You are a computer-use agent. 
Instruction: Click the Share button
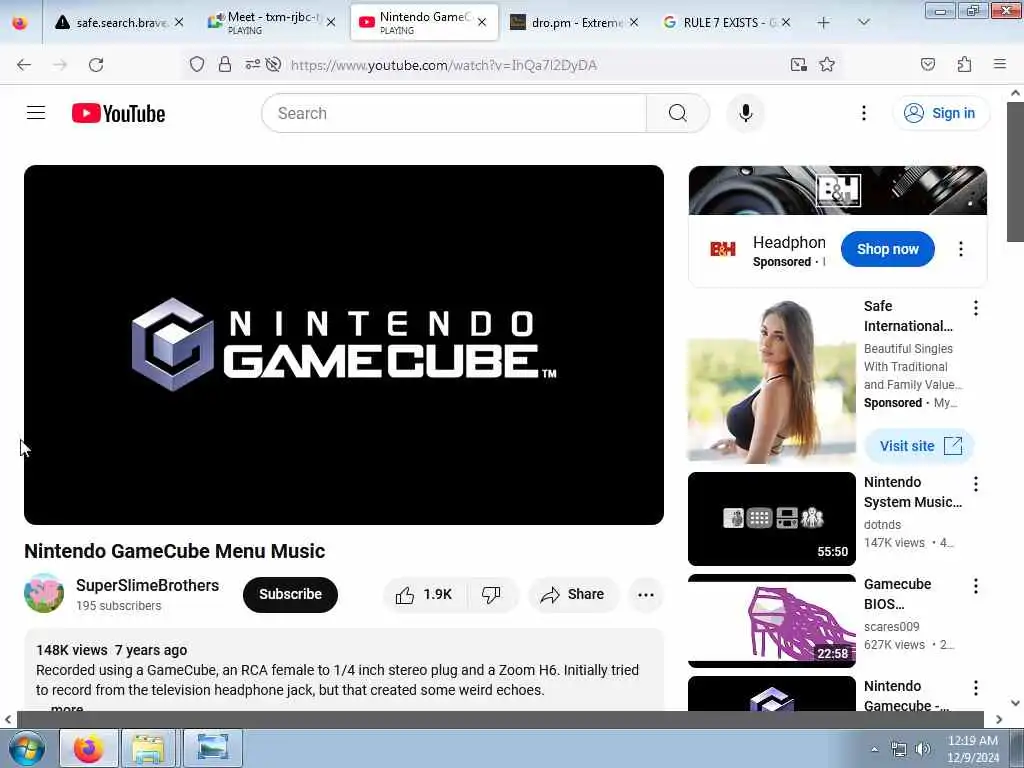click(x=573, y=594)
